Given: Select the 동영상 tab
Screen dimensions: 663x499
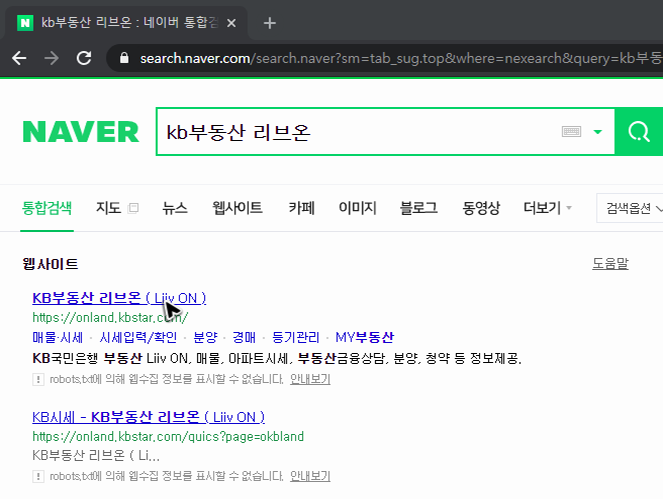Looking at the screenshot, I should [481, 208].
